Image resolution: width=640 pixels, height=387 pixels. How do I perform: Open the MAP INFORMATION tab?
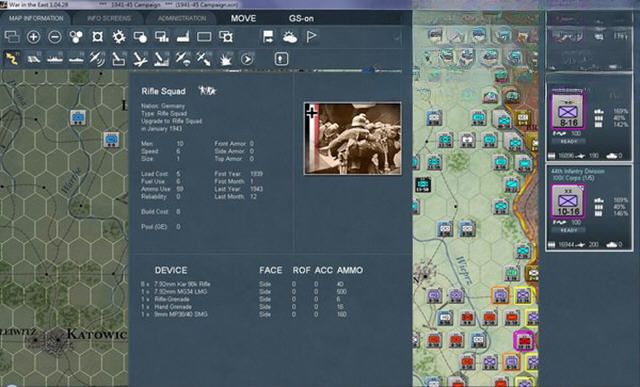36,18
